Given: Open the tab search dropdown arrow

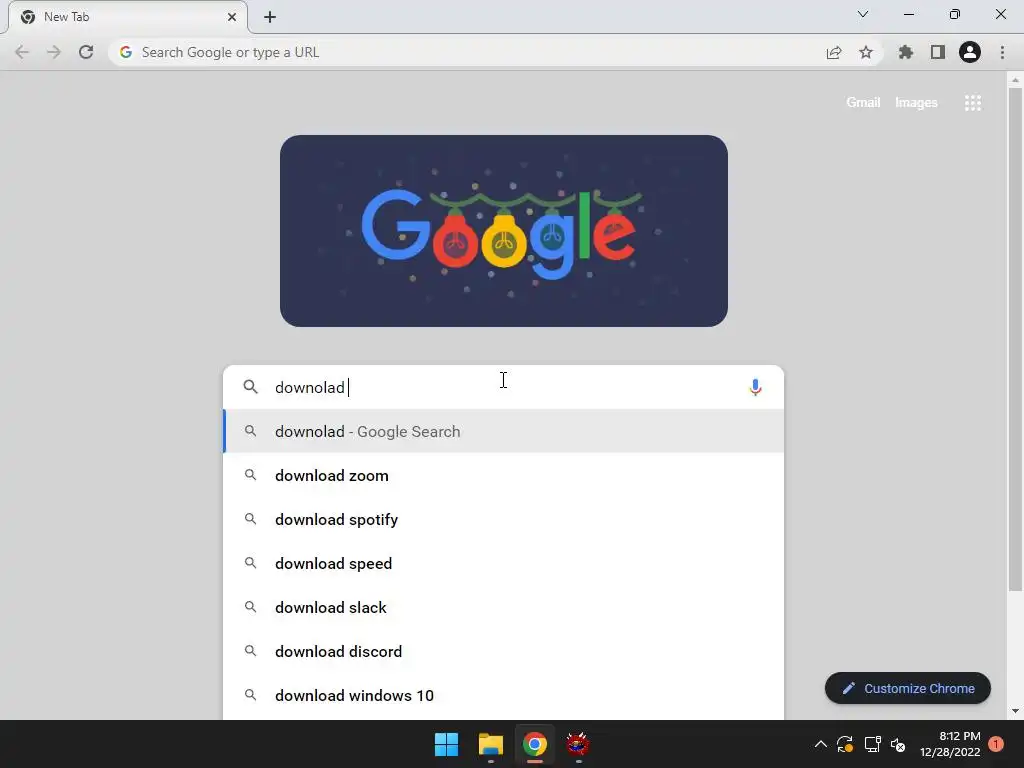Looking at the screenshot, I should point(863,14).
